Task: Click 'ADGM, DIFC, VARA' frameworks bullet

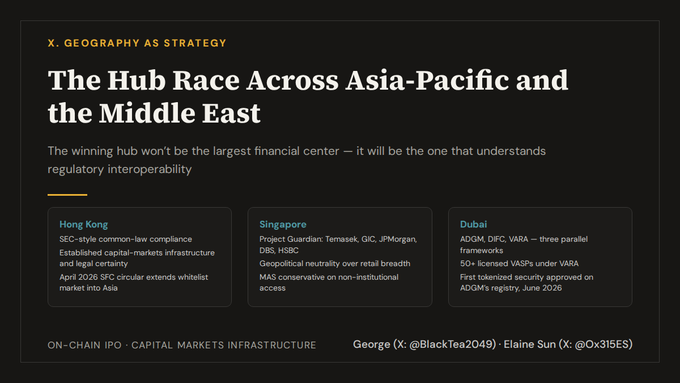Action: (x=524, y=245)
